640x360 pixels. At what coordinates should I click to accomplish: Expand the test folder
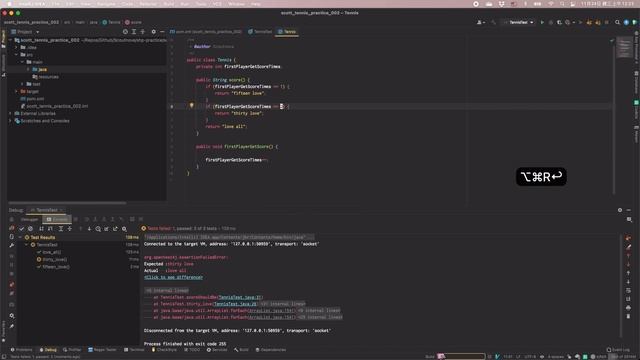point(22,84)
